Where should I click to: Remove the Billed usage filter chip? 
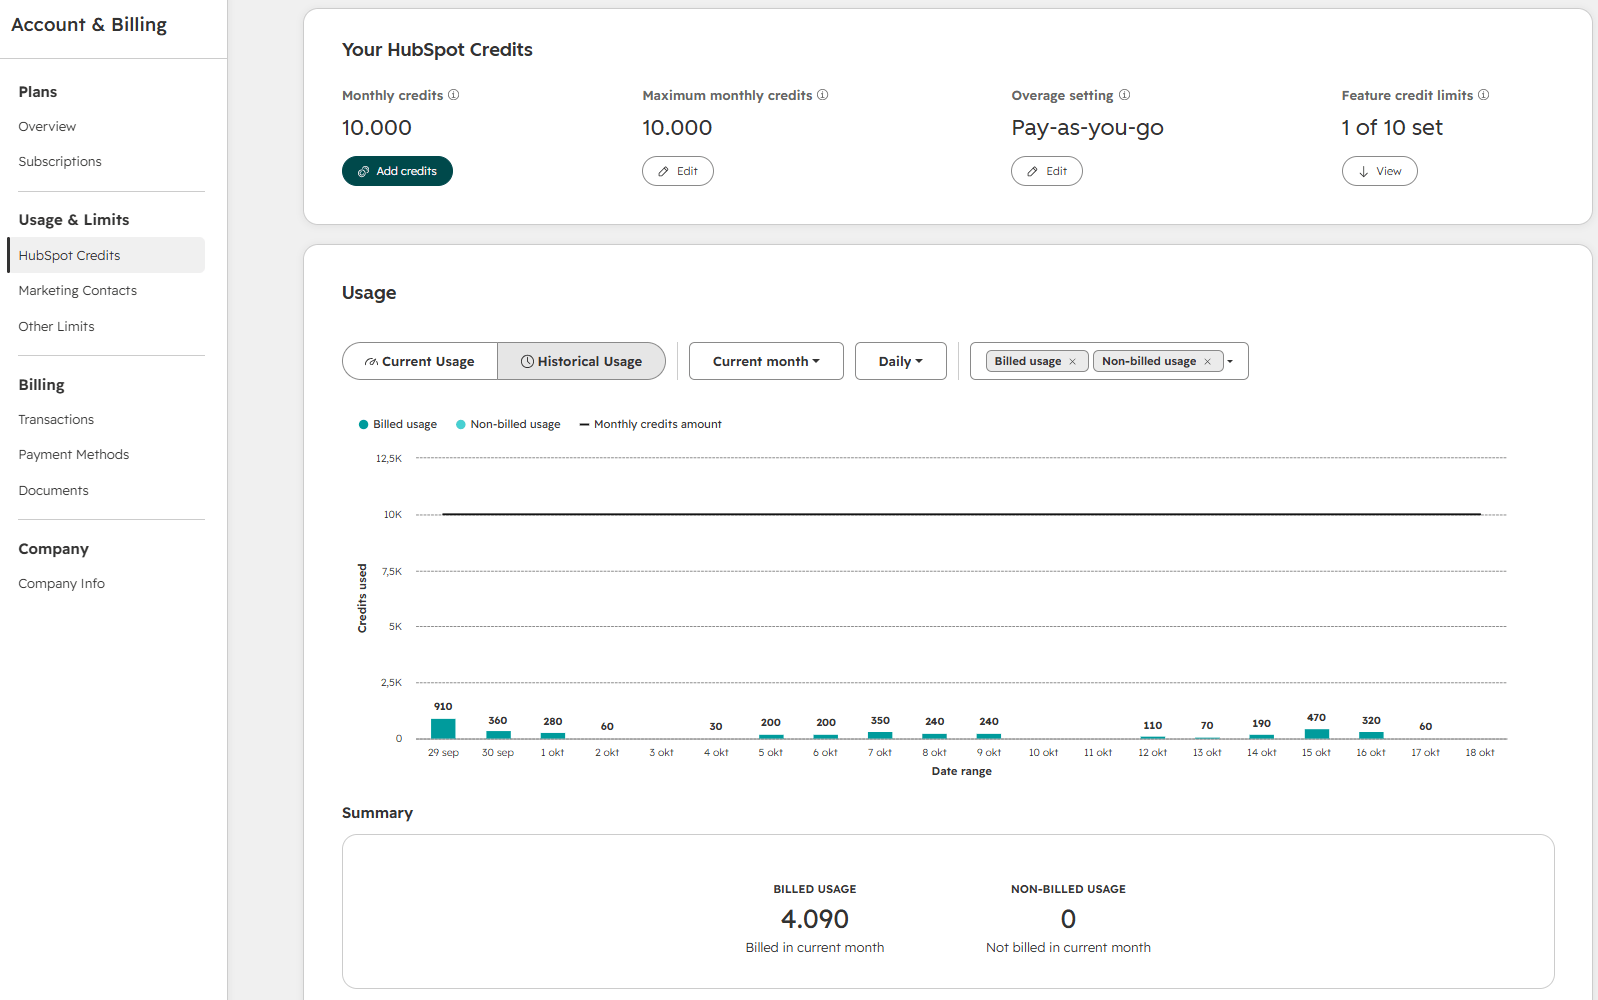[1073, 362]
